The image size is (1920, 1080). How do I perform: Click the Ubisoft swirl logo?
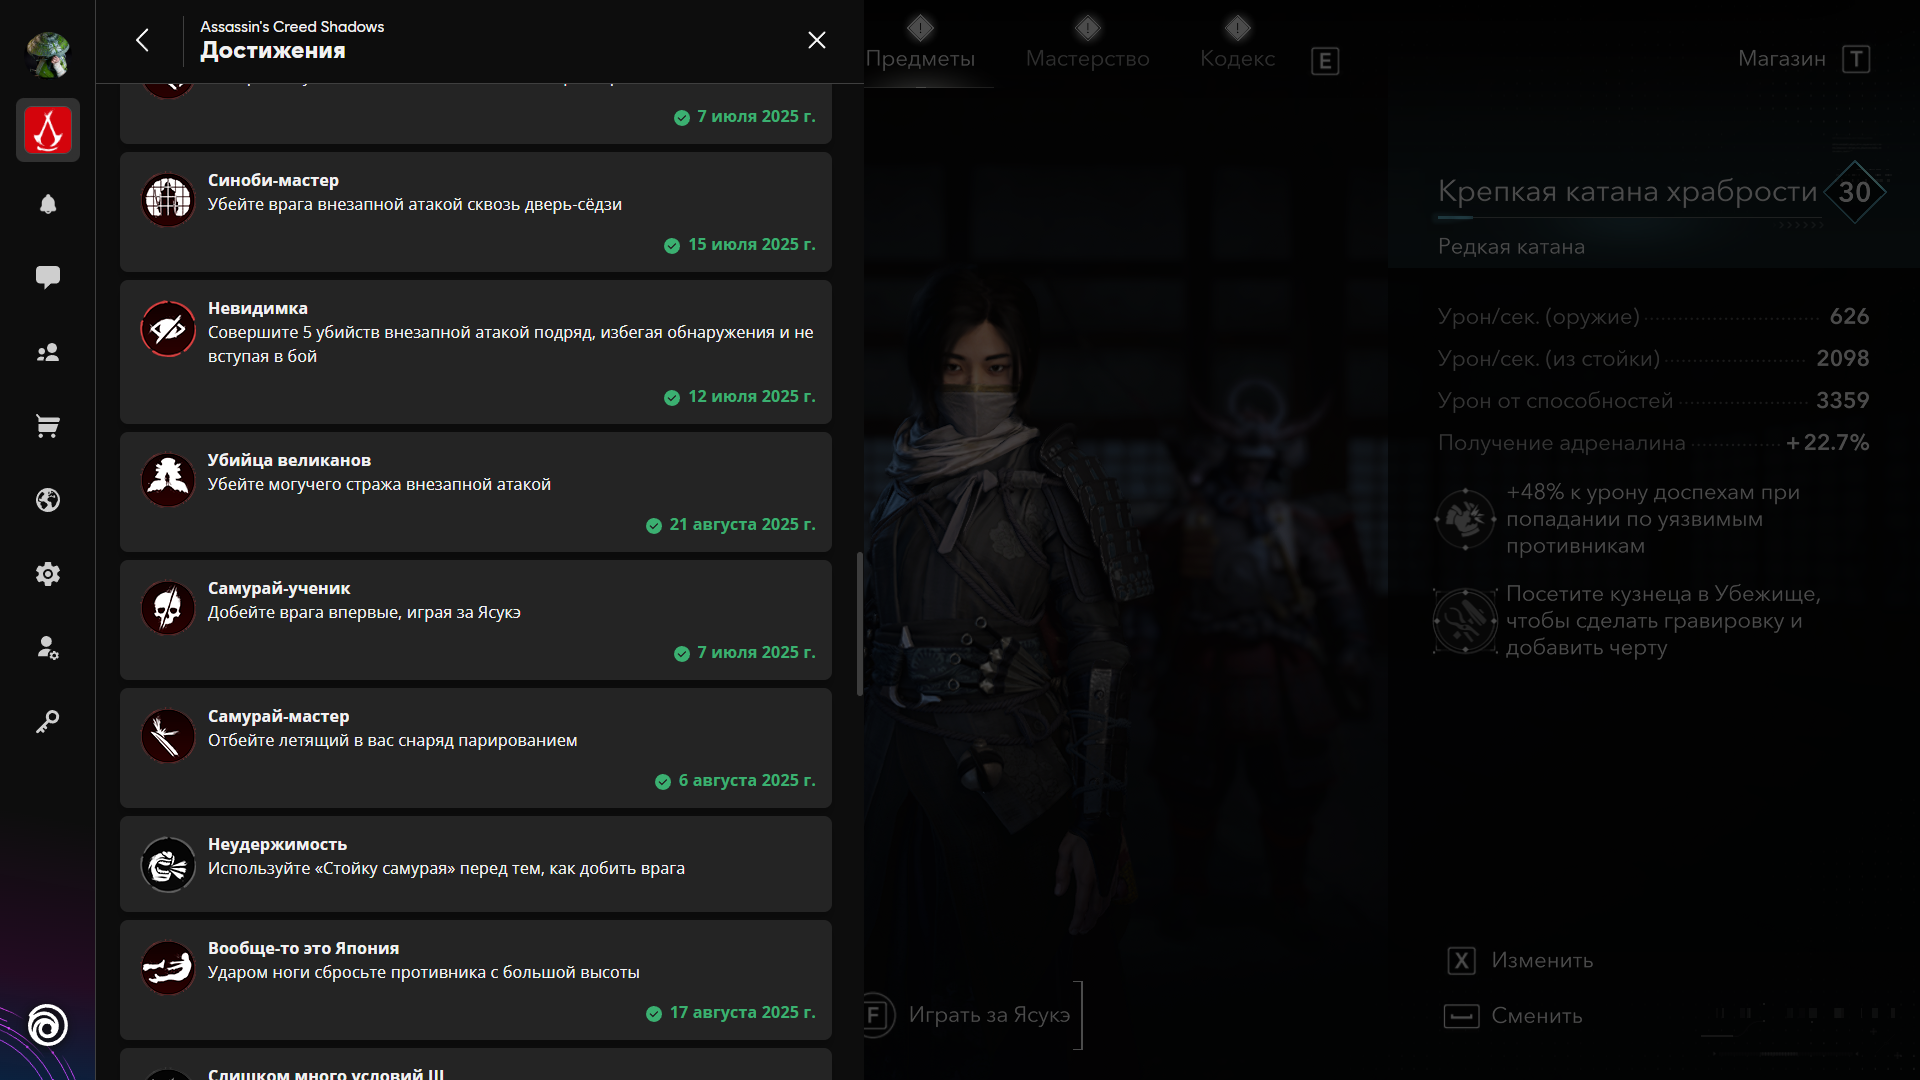[48, 1025]
